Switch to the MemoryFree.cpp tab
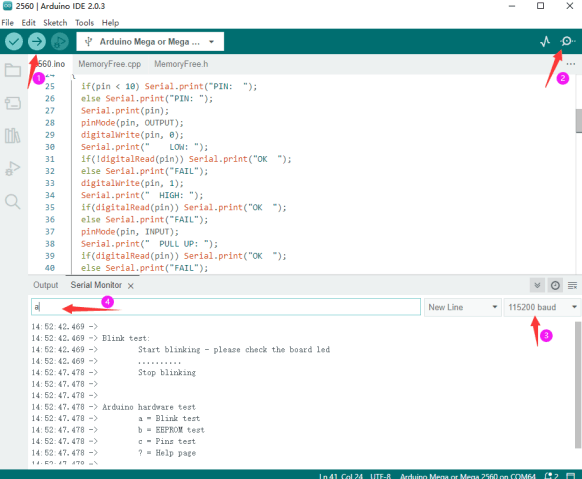Viewport: 582px width, 479px height. pos(109,64)
